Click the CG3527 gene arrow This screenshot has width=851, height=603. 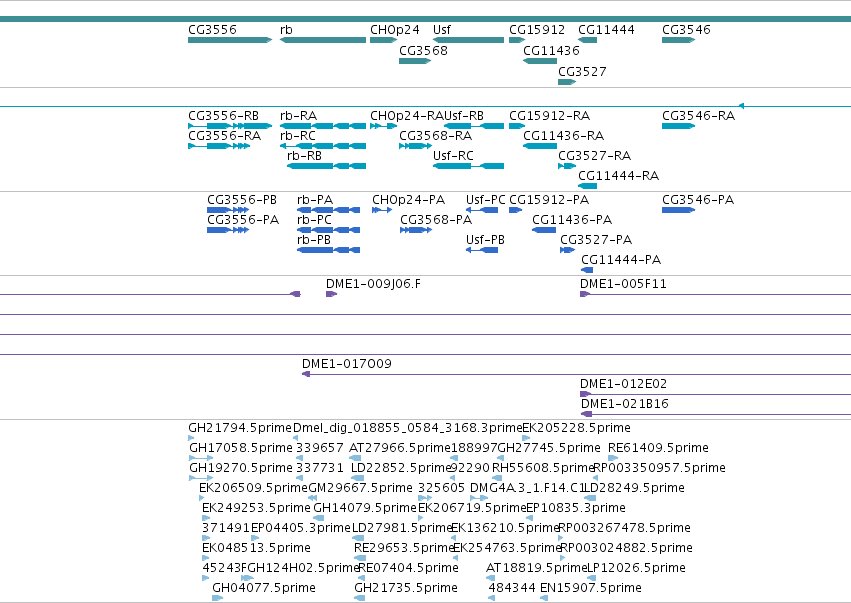pyautogui.click(x=567, y=82)
